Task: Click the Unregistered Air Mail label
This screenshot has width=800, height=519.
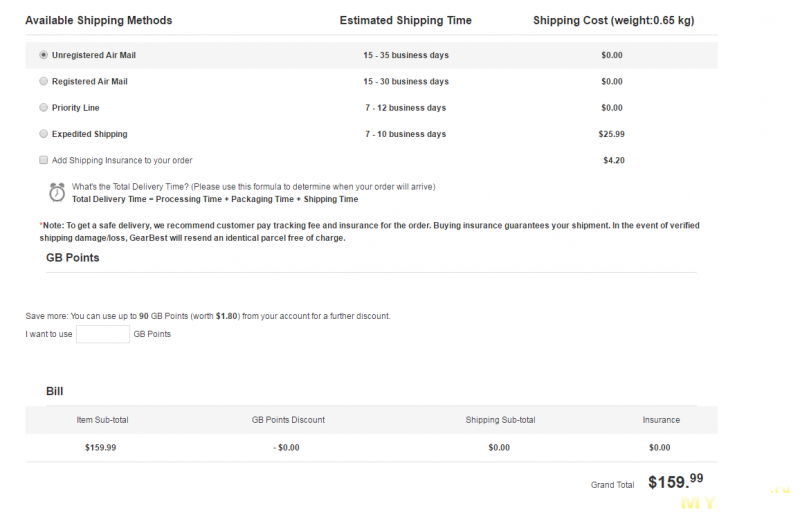Action: click(x=94, y=55)
